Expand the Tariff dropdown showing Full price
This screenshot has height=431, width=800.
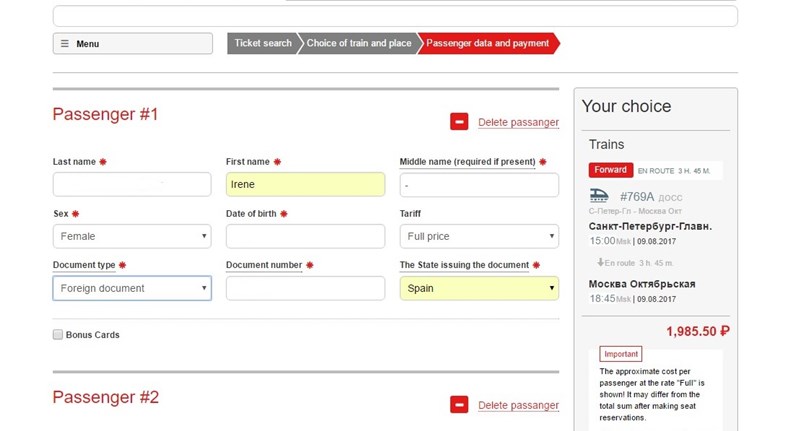[x=479, y=236]
